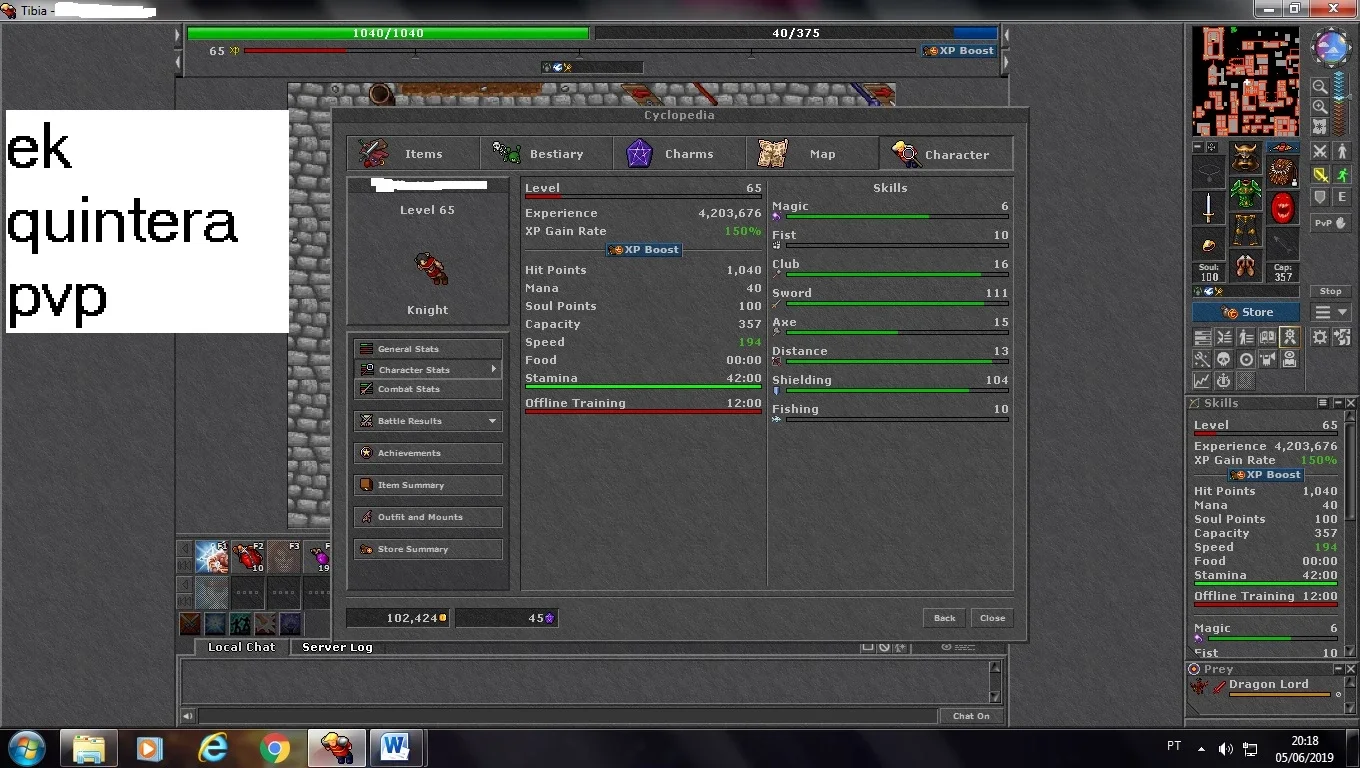Viewport: 1360px width, 768px height.
Task: Select the Character tab
Action: 946,154
